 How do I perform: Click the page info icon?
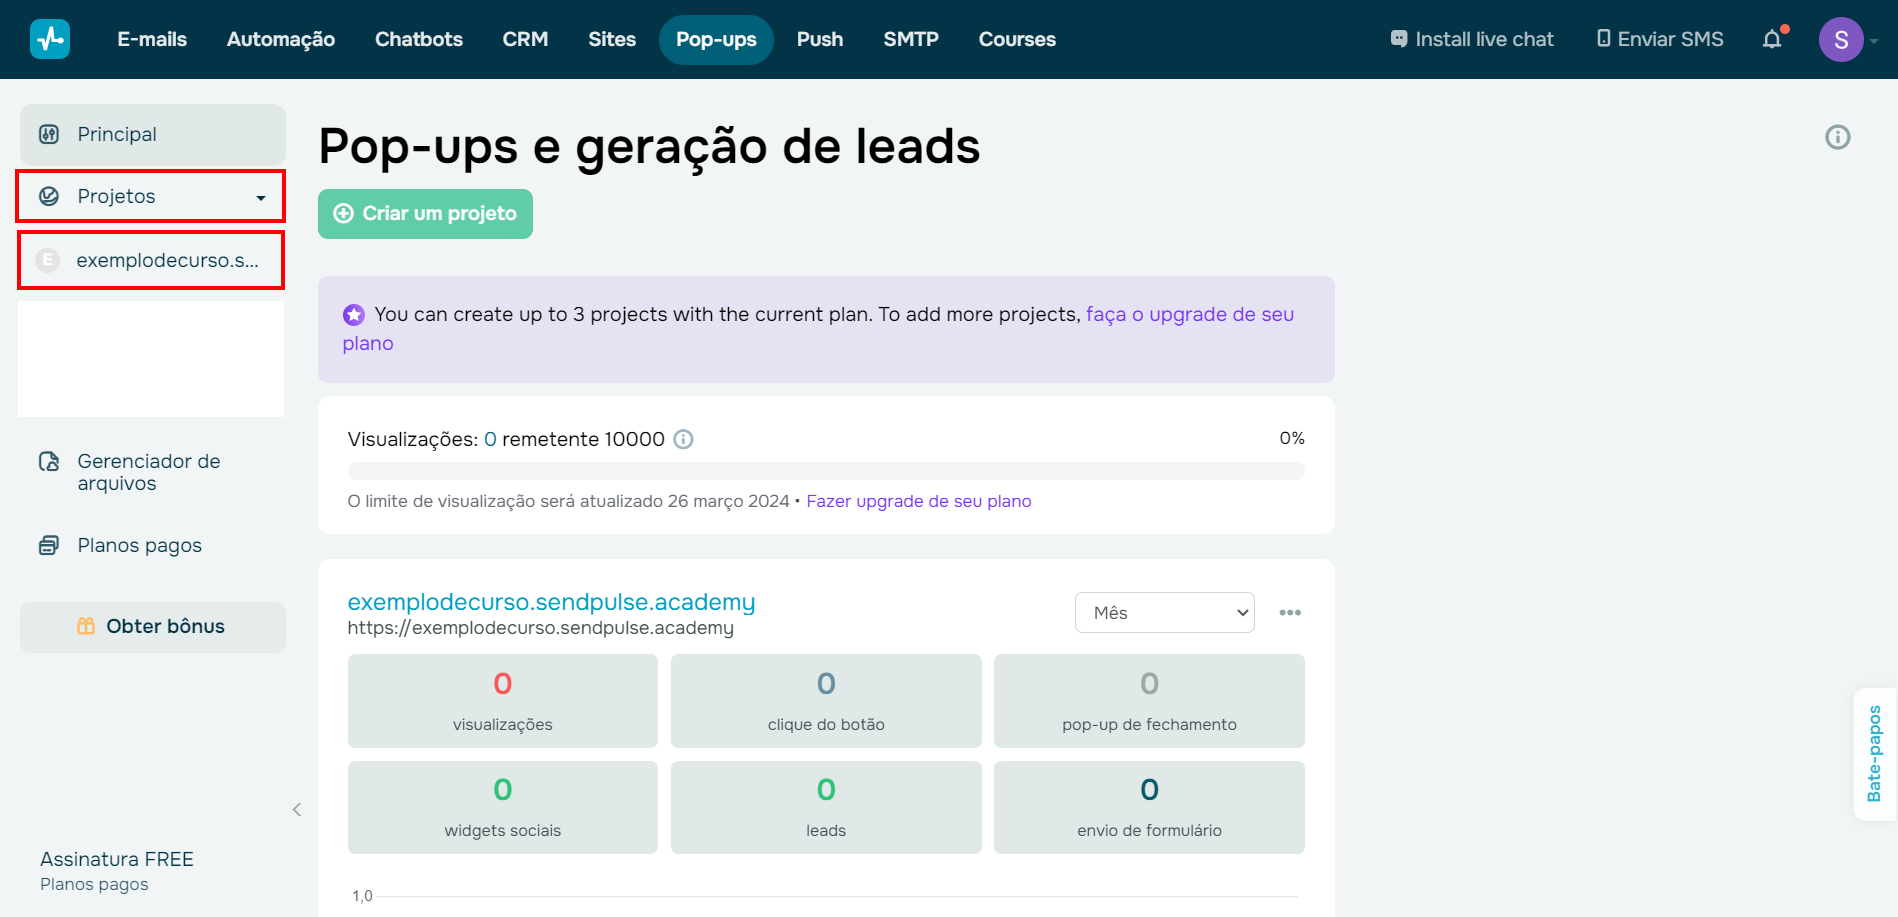point(1838,137)
